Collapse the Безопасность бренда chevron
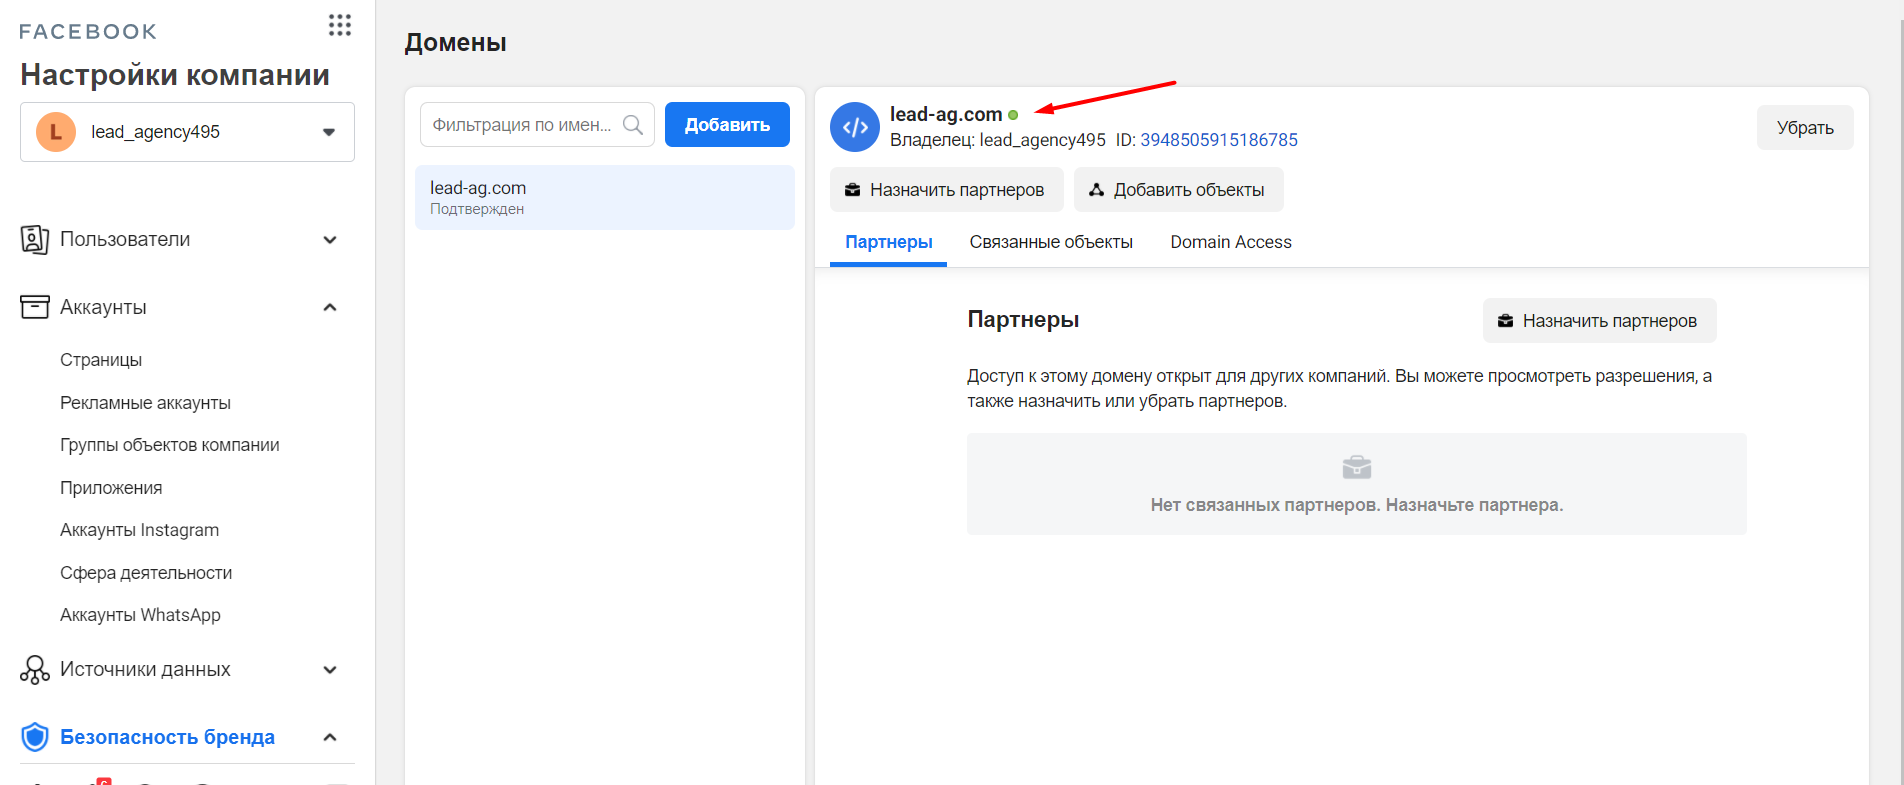 pyautogui.click(x=330, y=737)
